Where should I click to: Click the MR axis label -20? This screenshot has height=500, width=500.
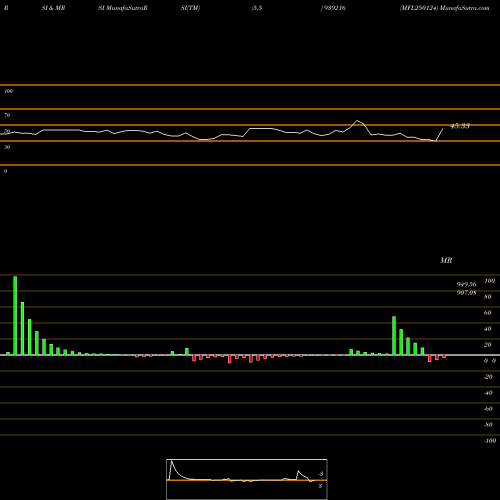coord(488,377)
